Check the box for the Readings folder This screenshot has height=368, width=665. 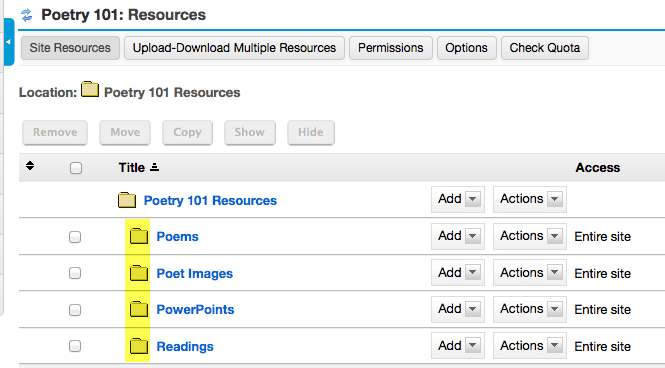pos(75,346)
